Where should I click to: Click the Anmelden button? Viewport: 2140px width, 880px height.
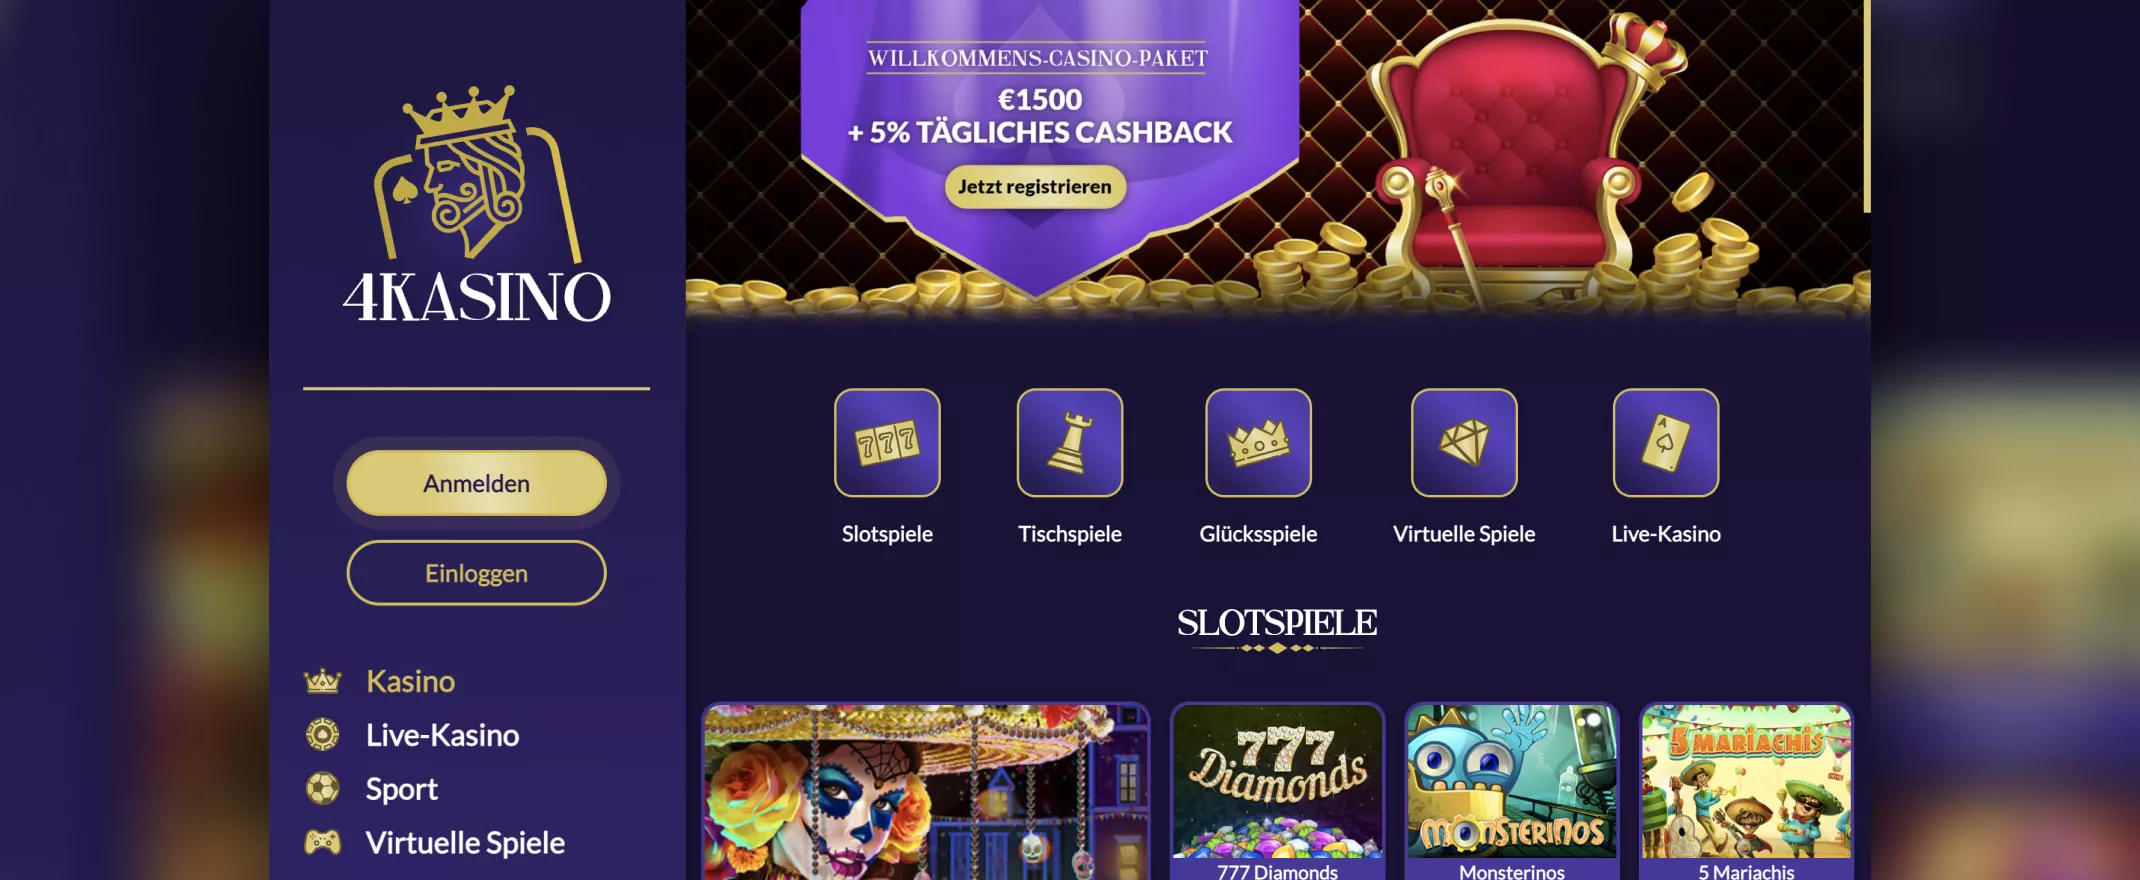[x=477, y=483]
